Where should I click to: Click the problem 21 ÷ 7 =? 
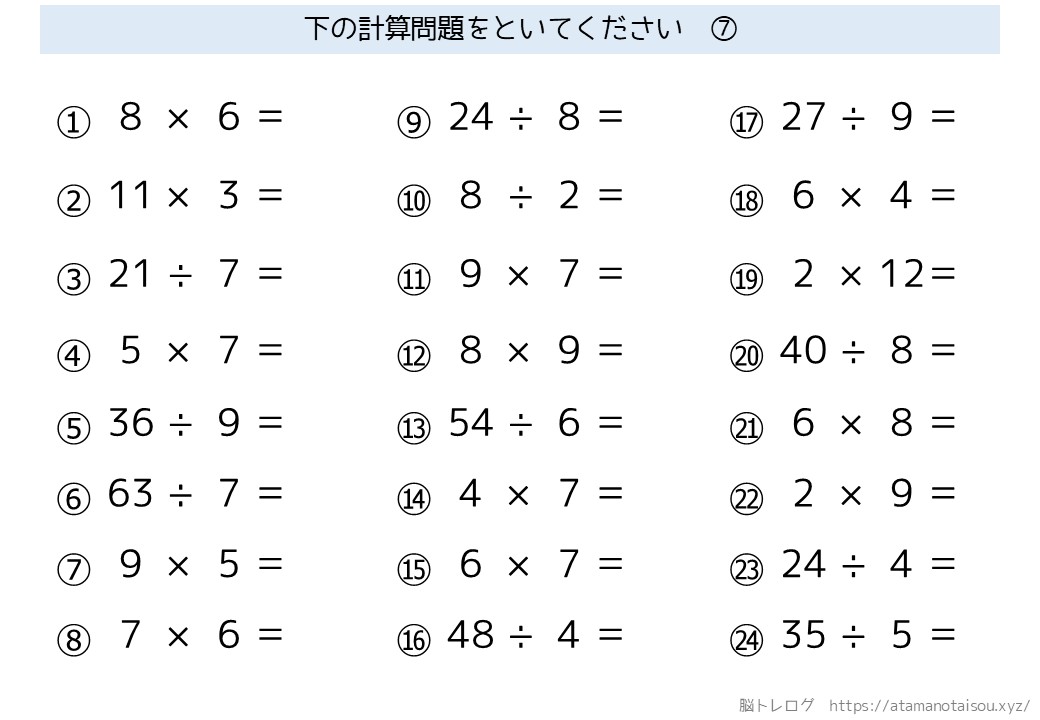tap(196, 274)
